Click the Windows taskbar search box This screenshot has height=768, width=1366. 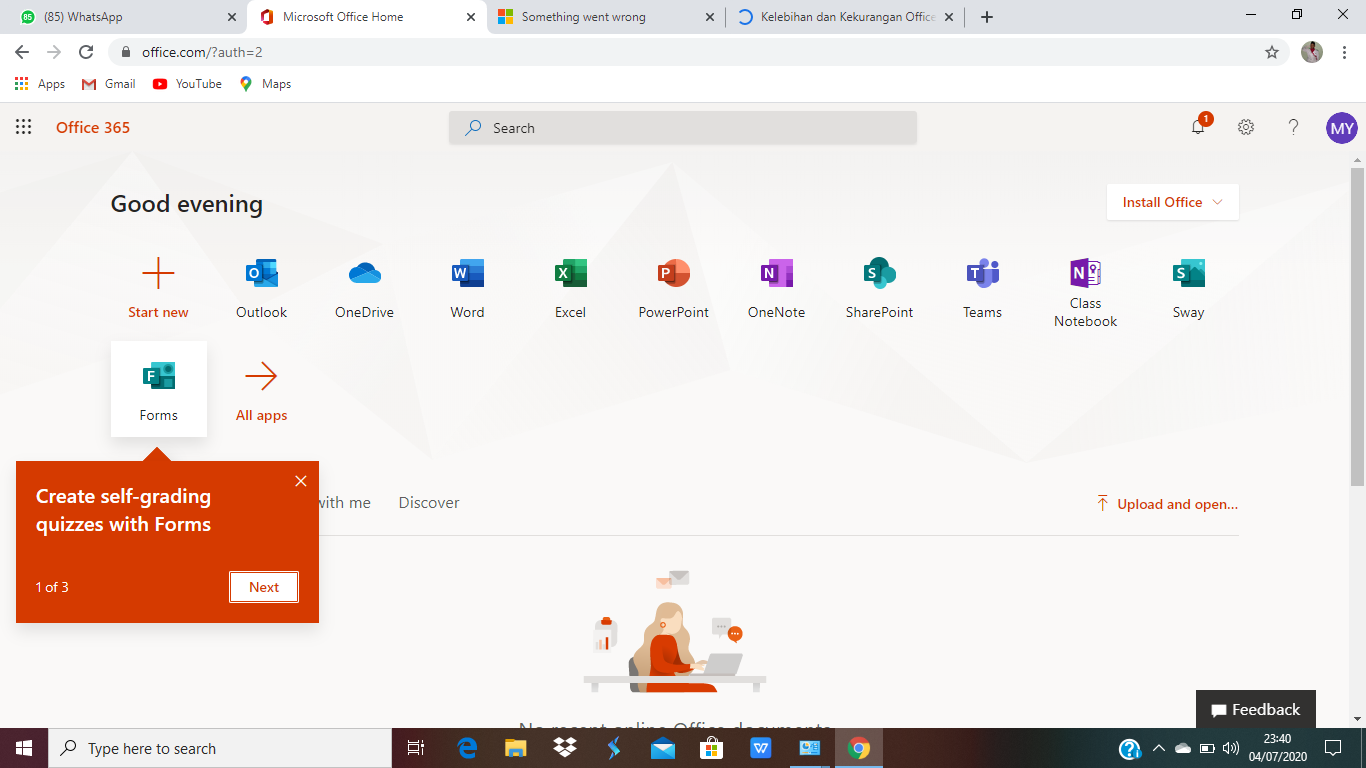click(220, 748)
